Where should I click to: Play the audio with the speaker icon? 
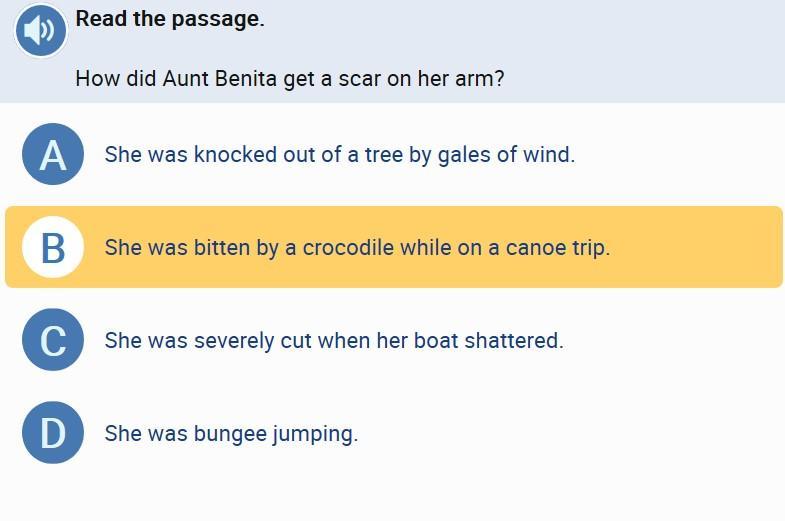point(40,31)
